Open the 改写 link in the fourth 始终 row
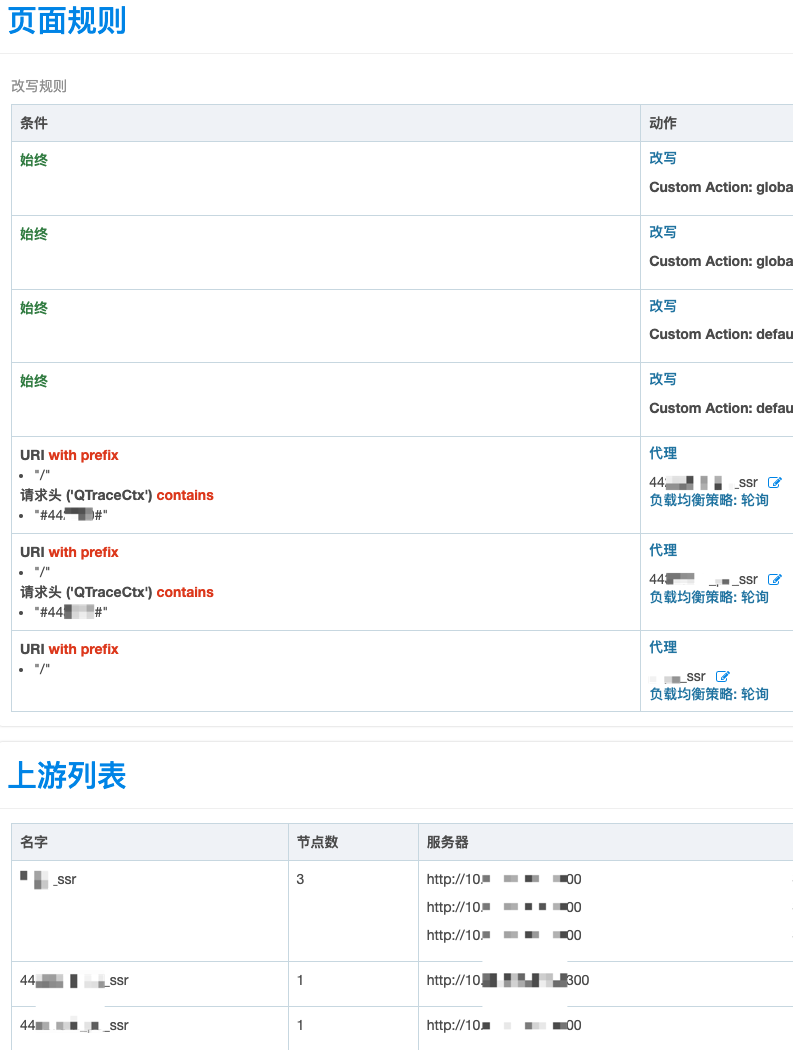 point(663,379)
